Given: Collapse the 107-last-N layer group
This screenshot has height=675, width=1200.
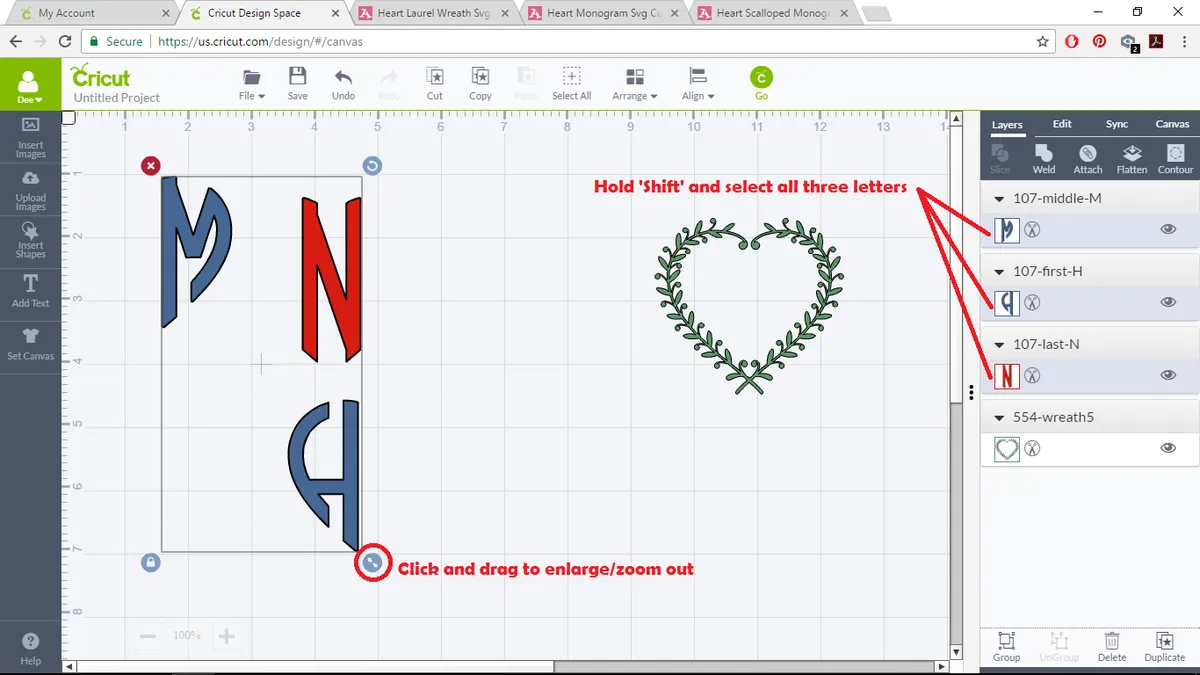Looking at the screenshot, I should click(999, 344).
